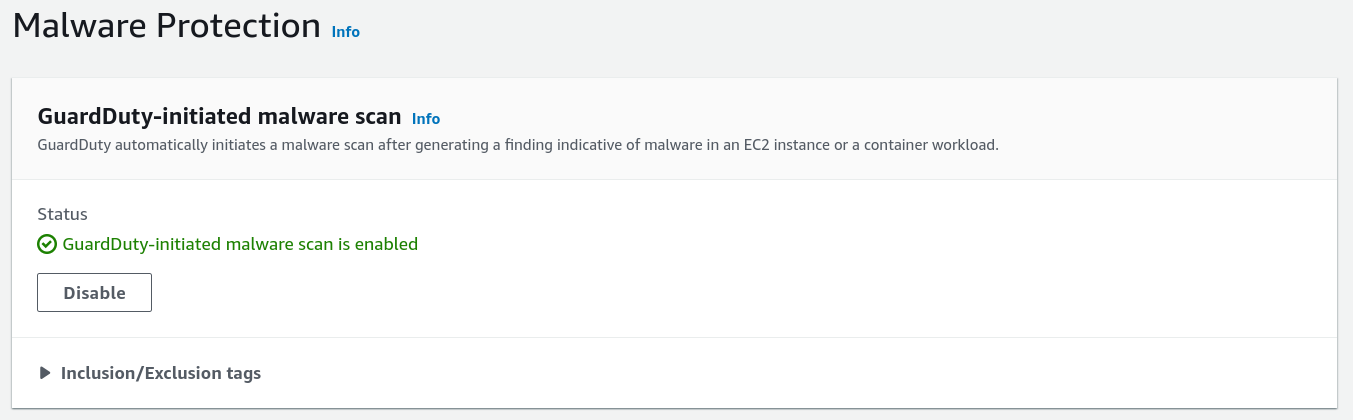Click the word 'GuardDuty' starting the description
This screenshot has height=420, width=1353.
74,145
